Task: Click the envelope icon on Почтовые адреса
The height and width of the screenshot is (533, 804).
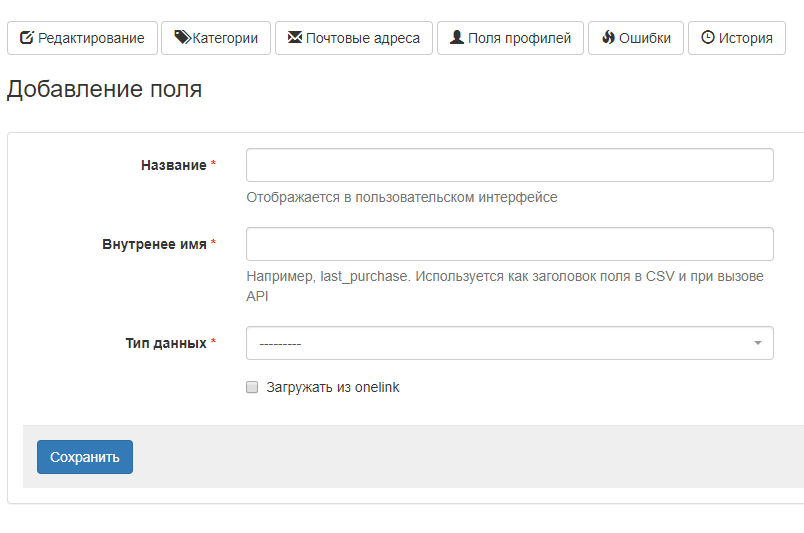Action: coord(295,37)
